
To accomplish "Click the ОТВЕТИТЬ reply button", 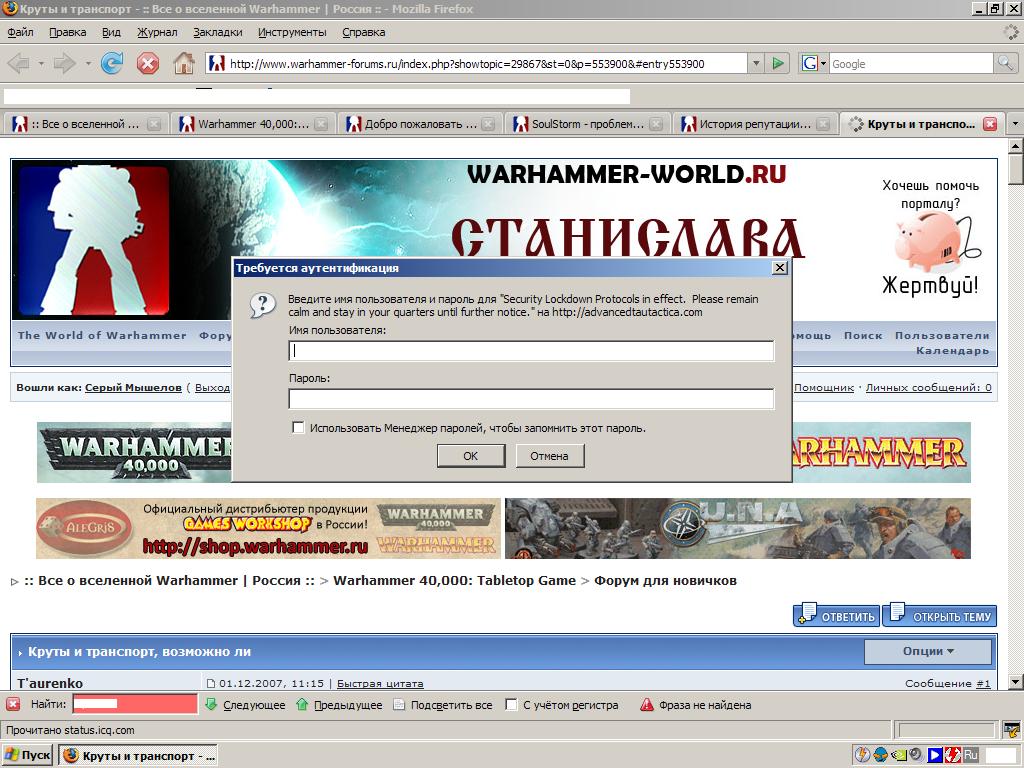I will (837, 615).
